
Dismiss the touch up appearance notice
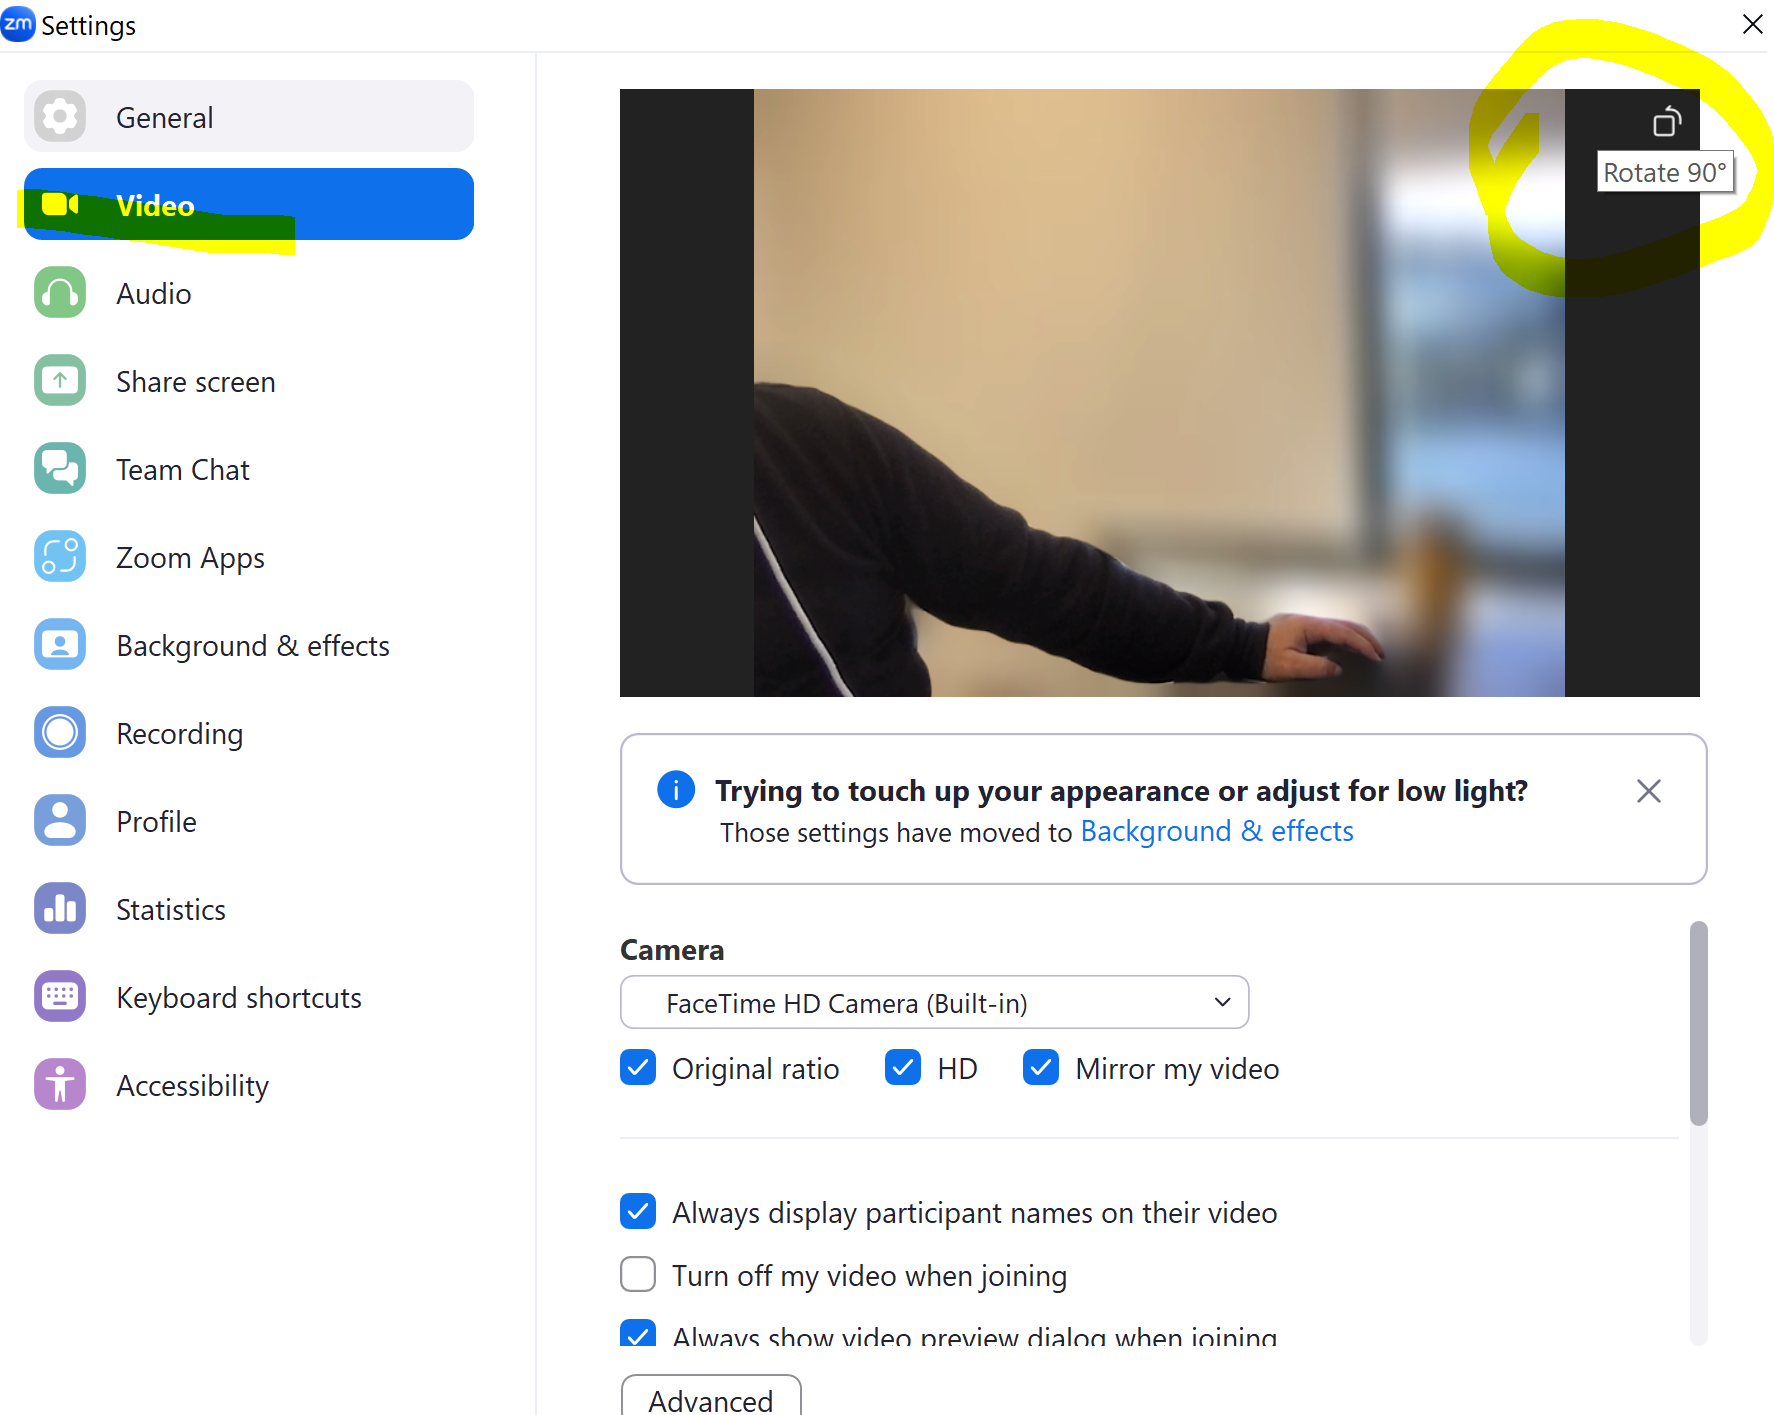[1649, 791]
